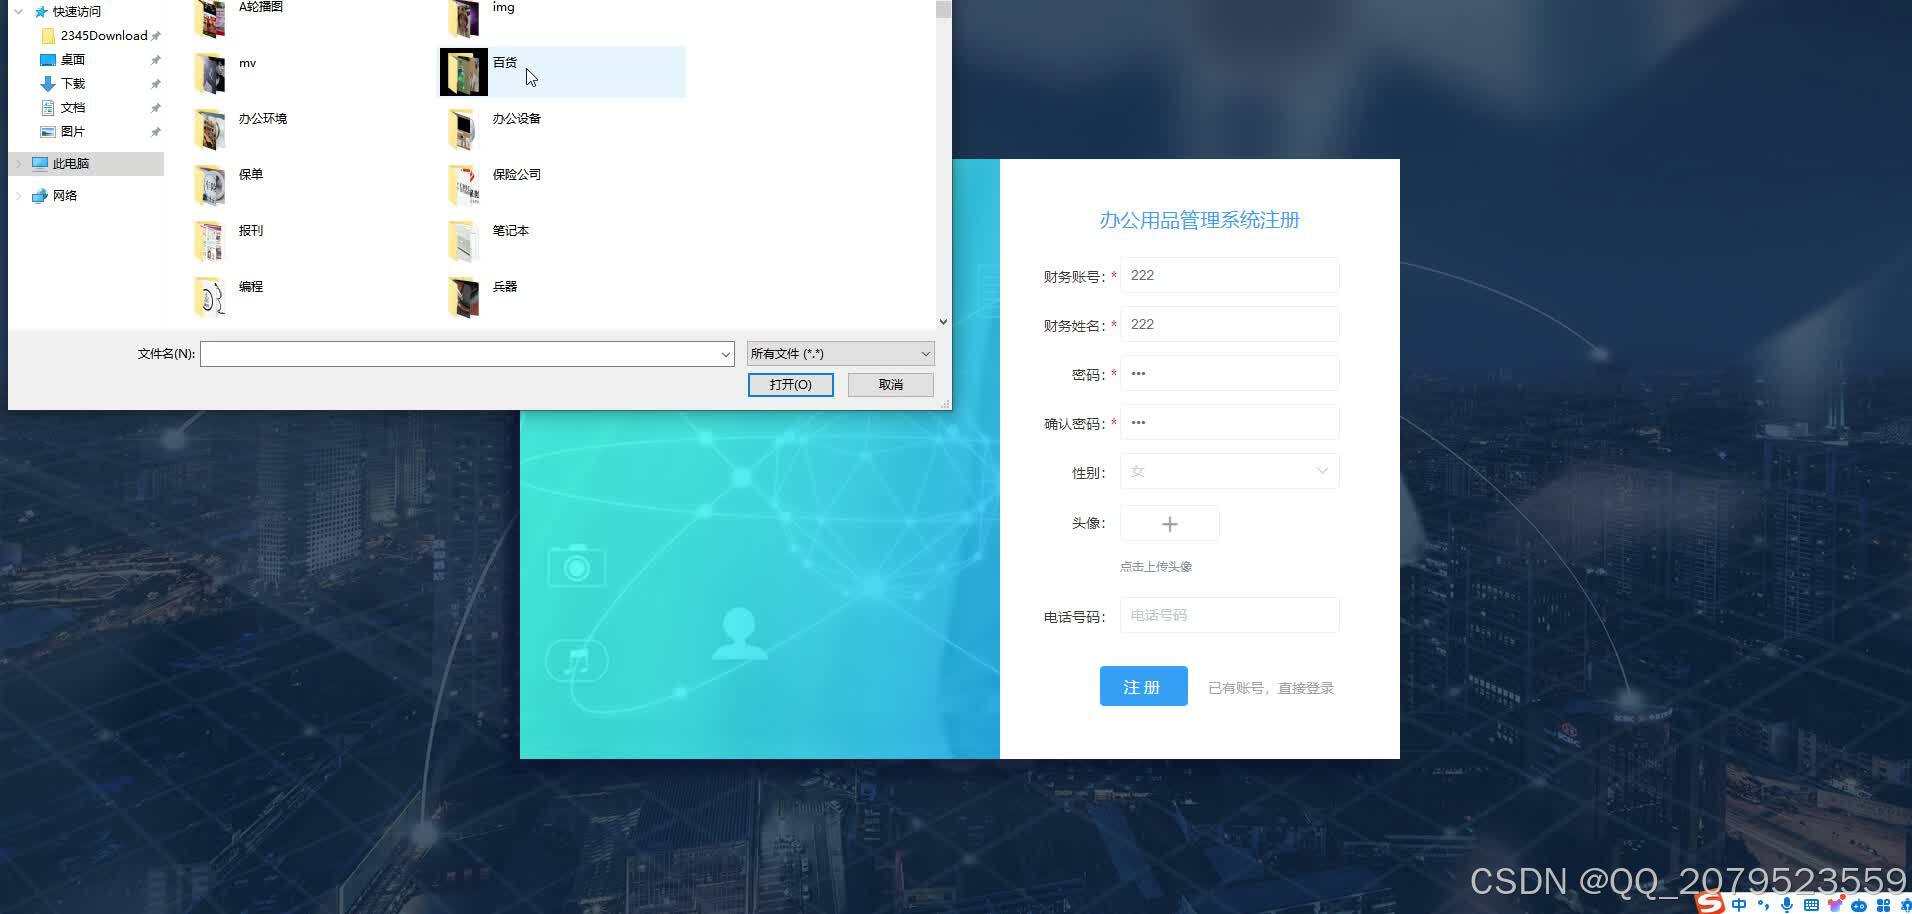
Task: Click the 财务姓名 input field
Action: 1230,324
